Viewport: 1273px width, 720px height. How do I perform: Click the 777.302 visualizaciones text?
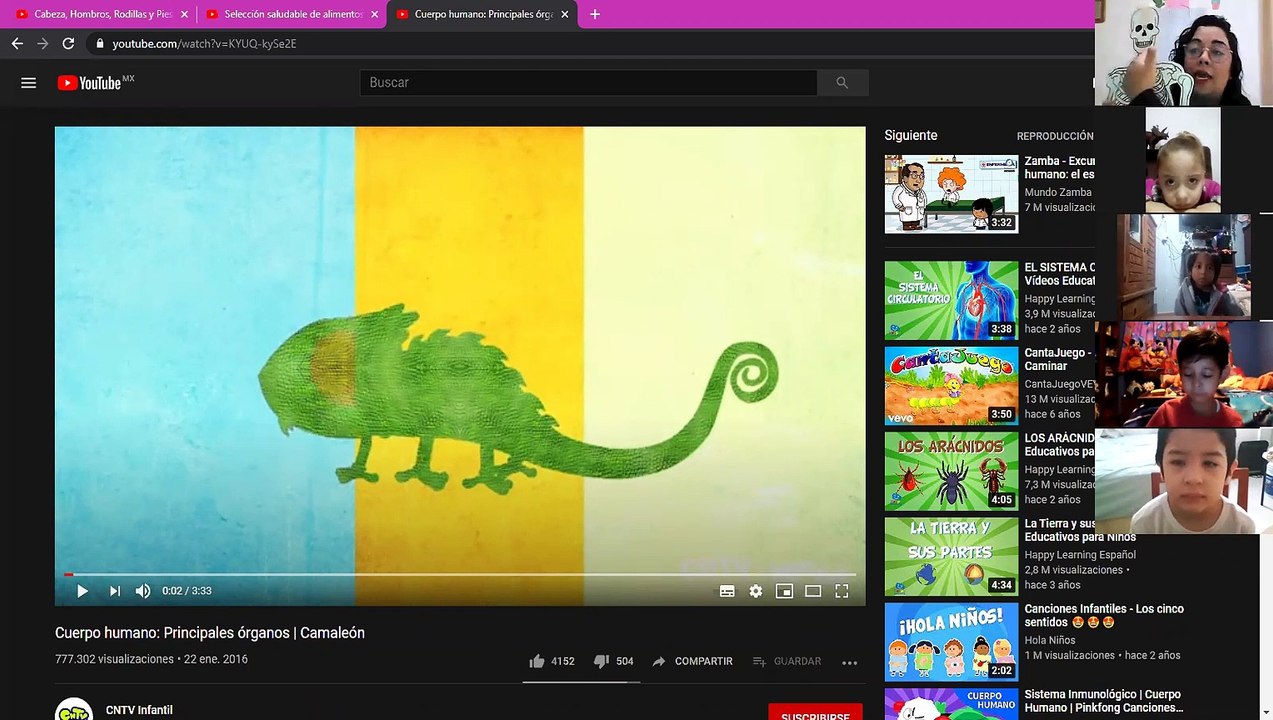[114, 659]
